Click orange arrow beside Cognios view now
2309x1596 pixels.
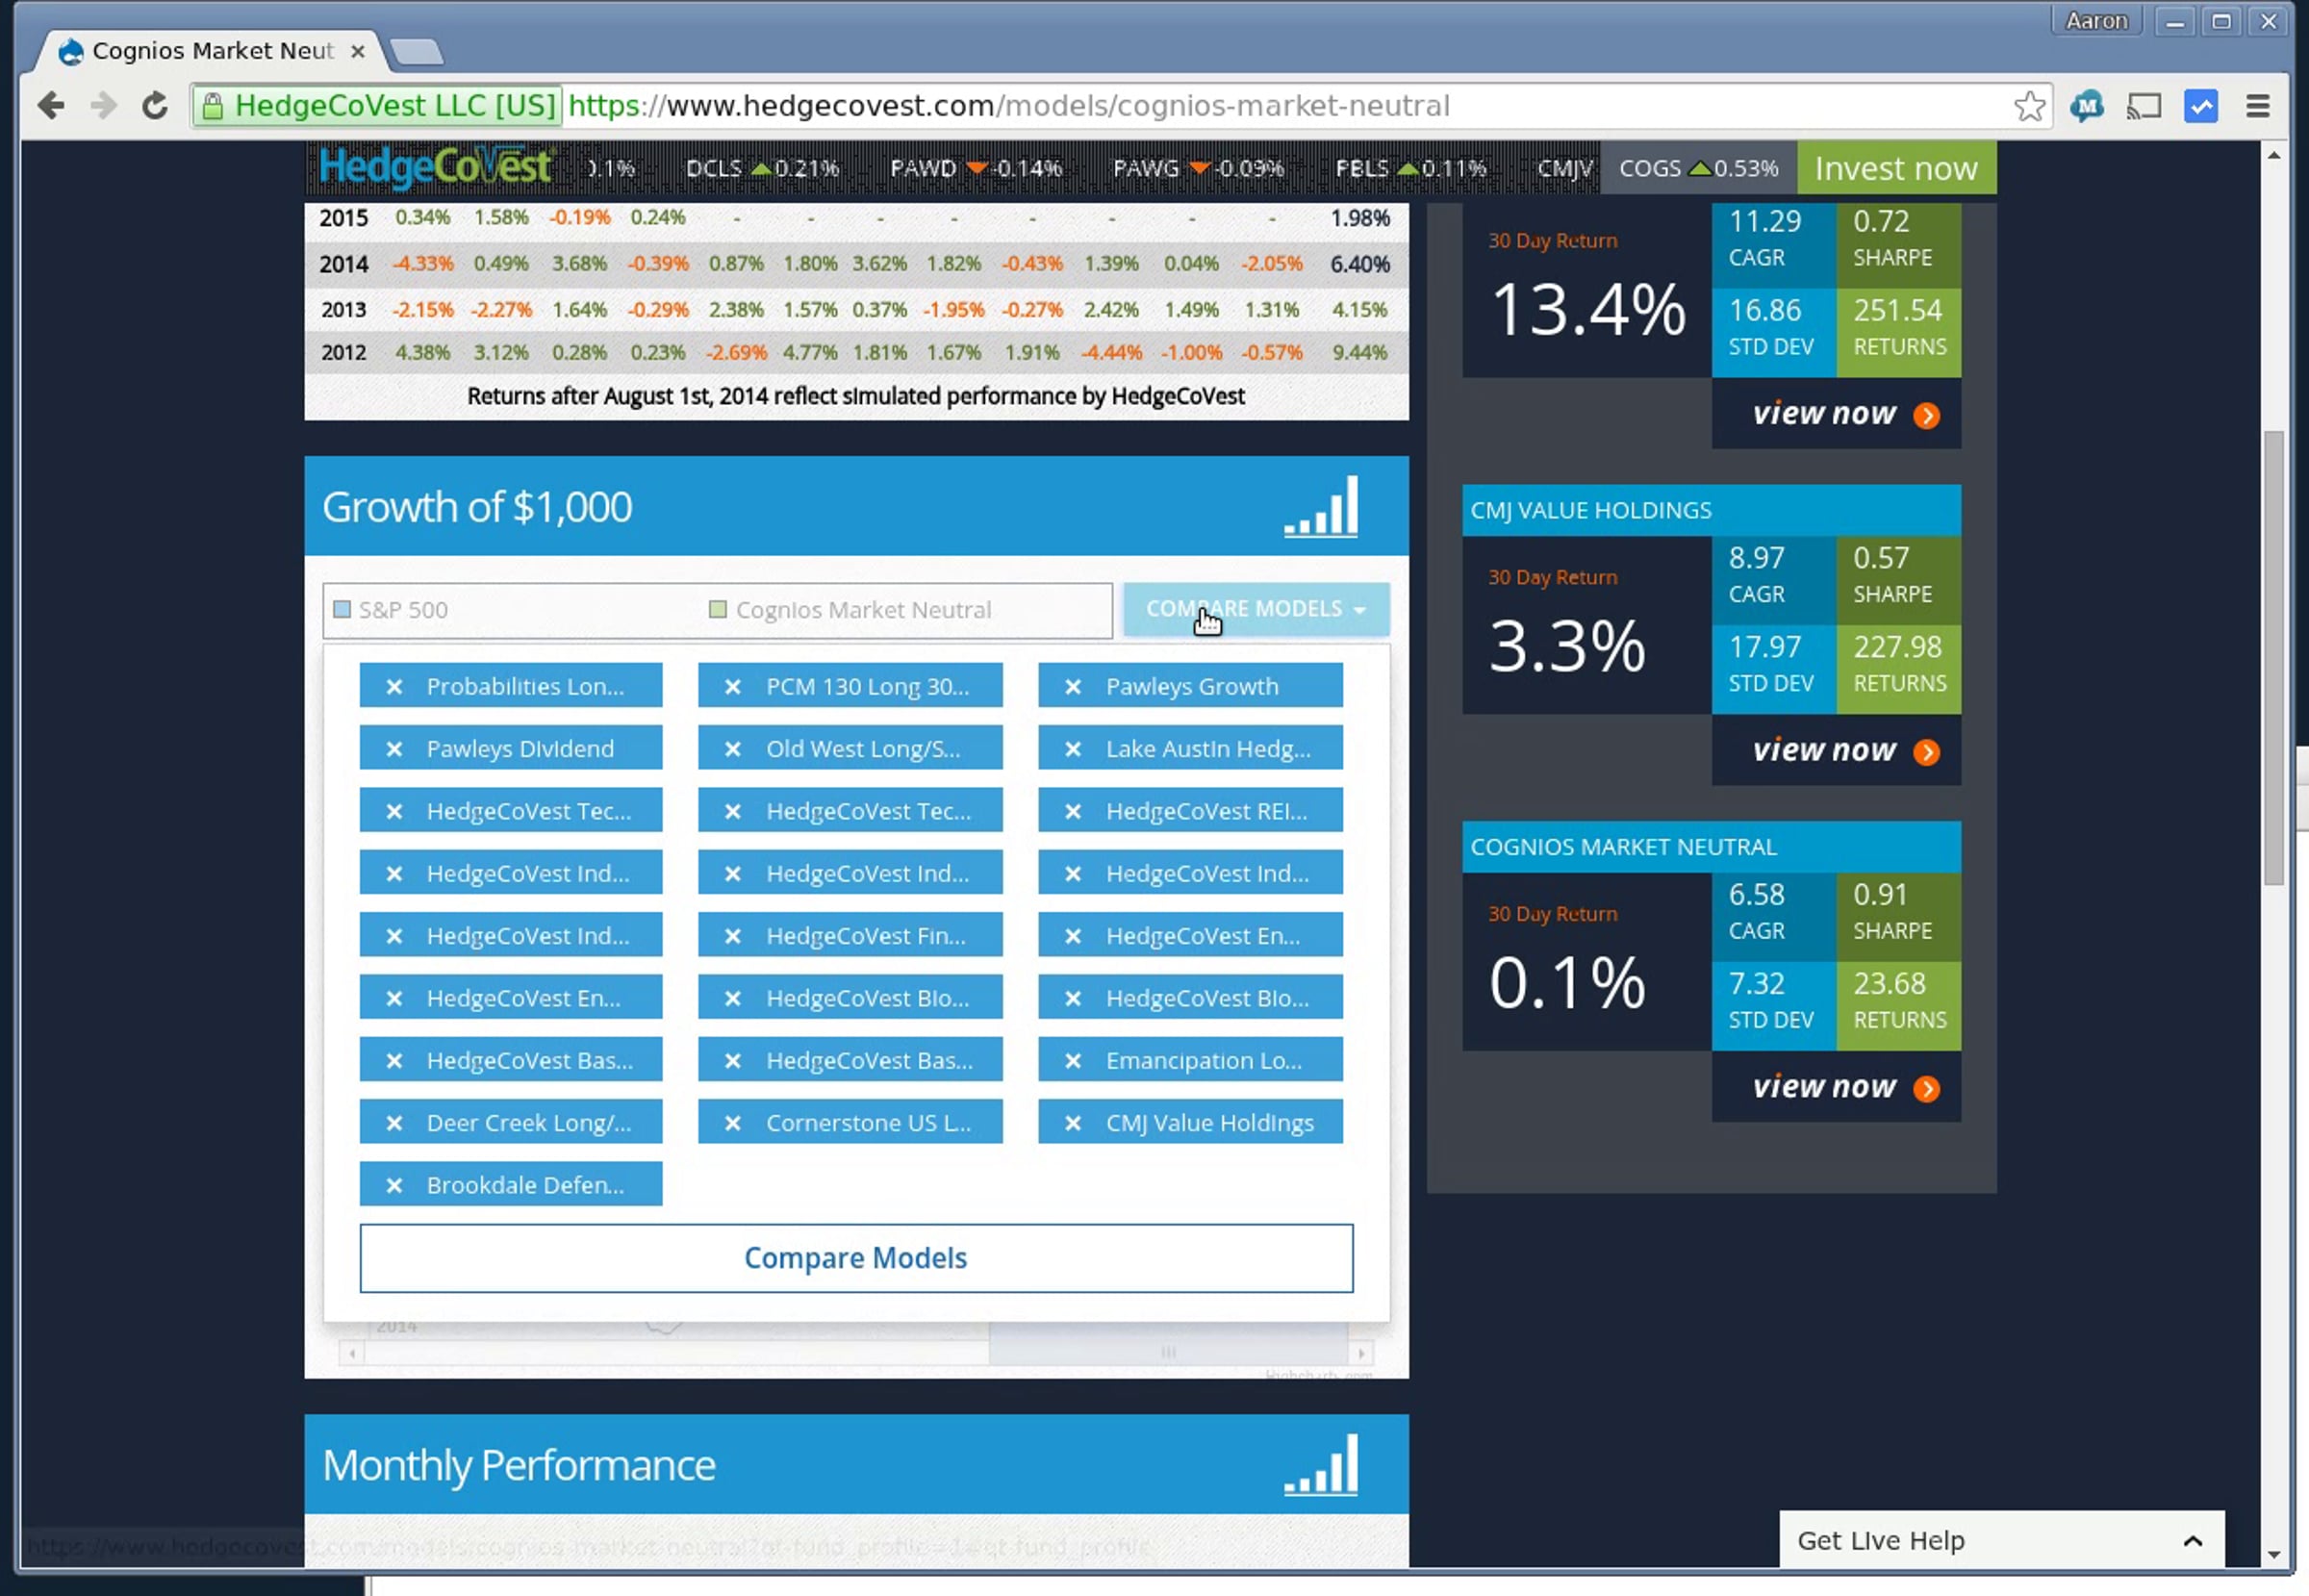[1926, 1088]
